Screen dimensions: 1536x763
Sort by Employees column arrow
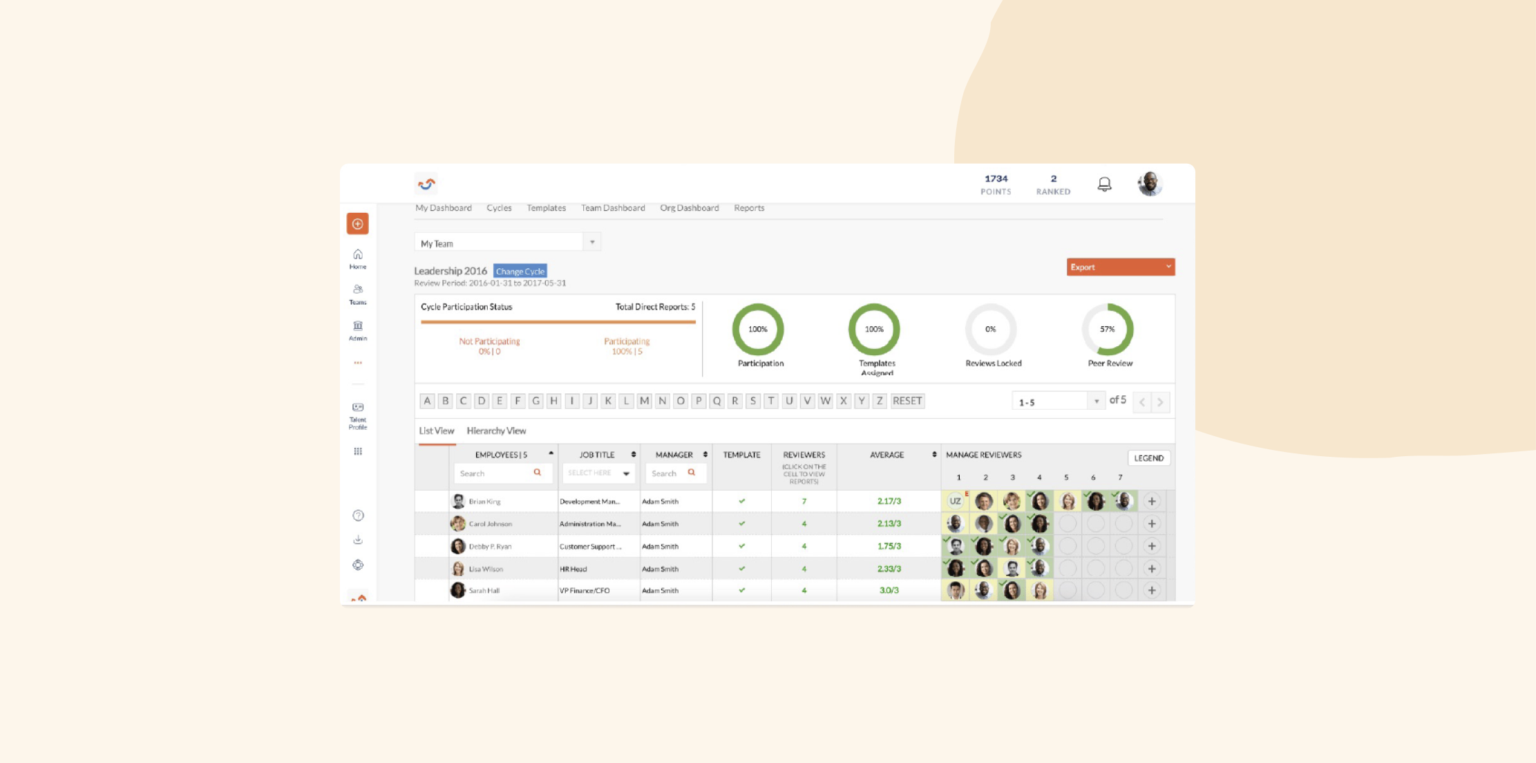(550, 454)
